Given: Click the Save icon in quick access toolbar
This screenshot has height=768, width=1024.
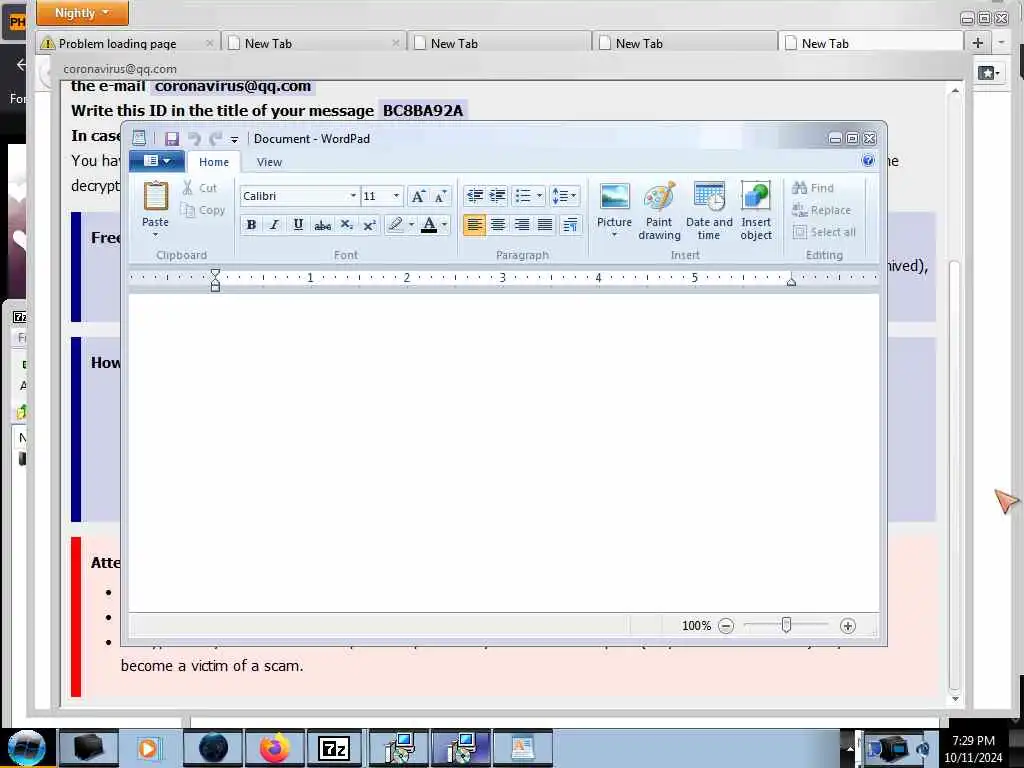Looking at the screenshot, I should click(x=172, y=138).
